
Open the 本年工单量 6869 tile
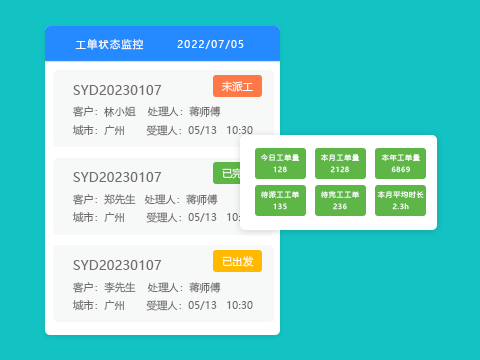point(400,163)
